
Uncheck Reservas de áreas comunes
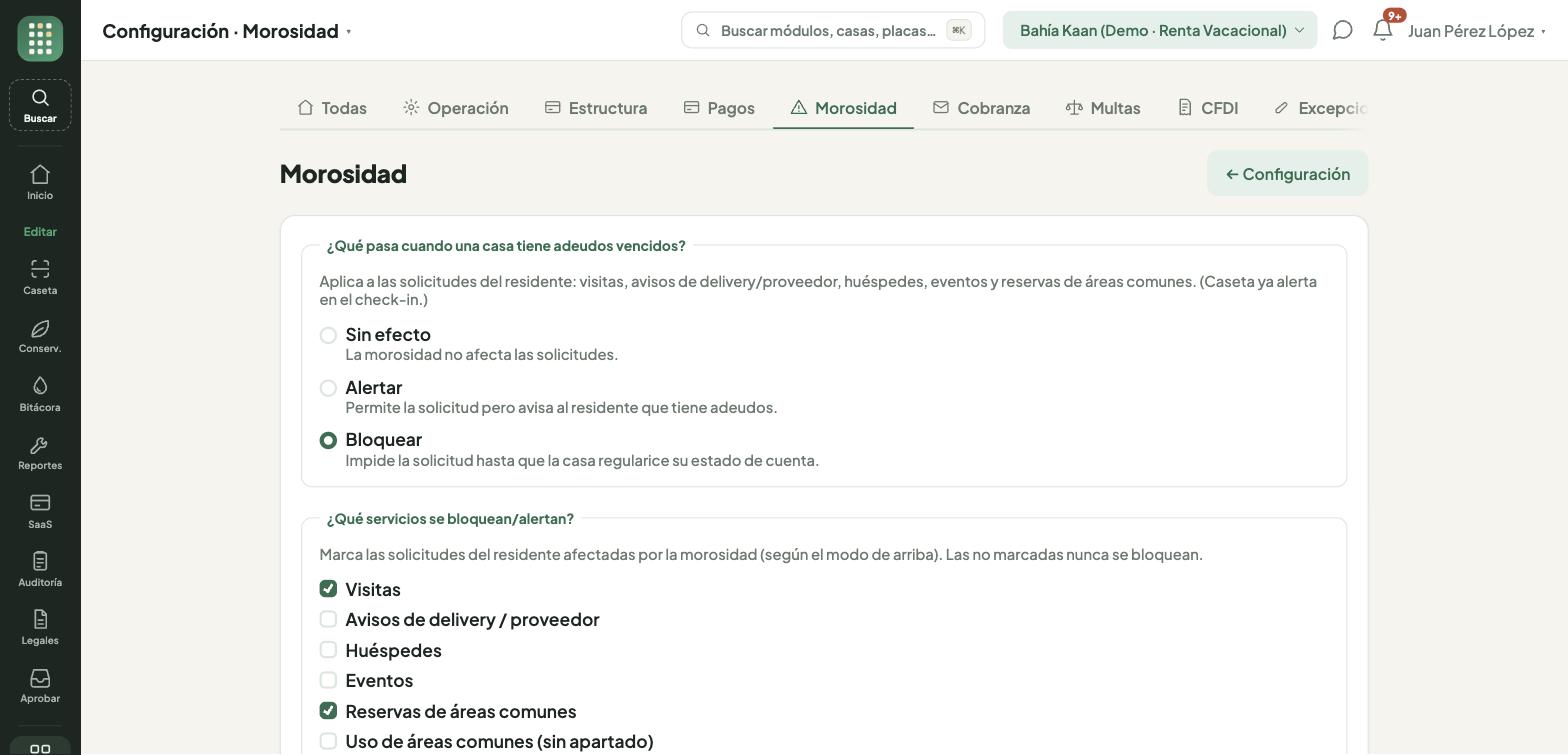coord(328,711)
